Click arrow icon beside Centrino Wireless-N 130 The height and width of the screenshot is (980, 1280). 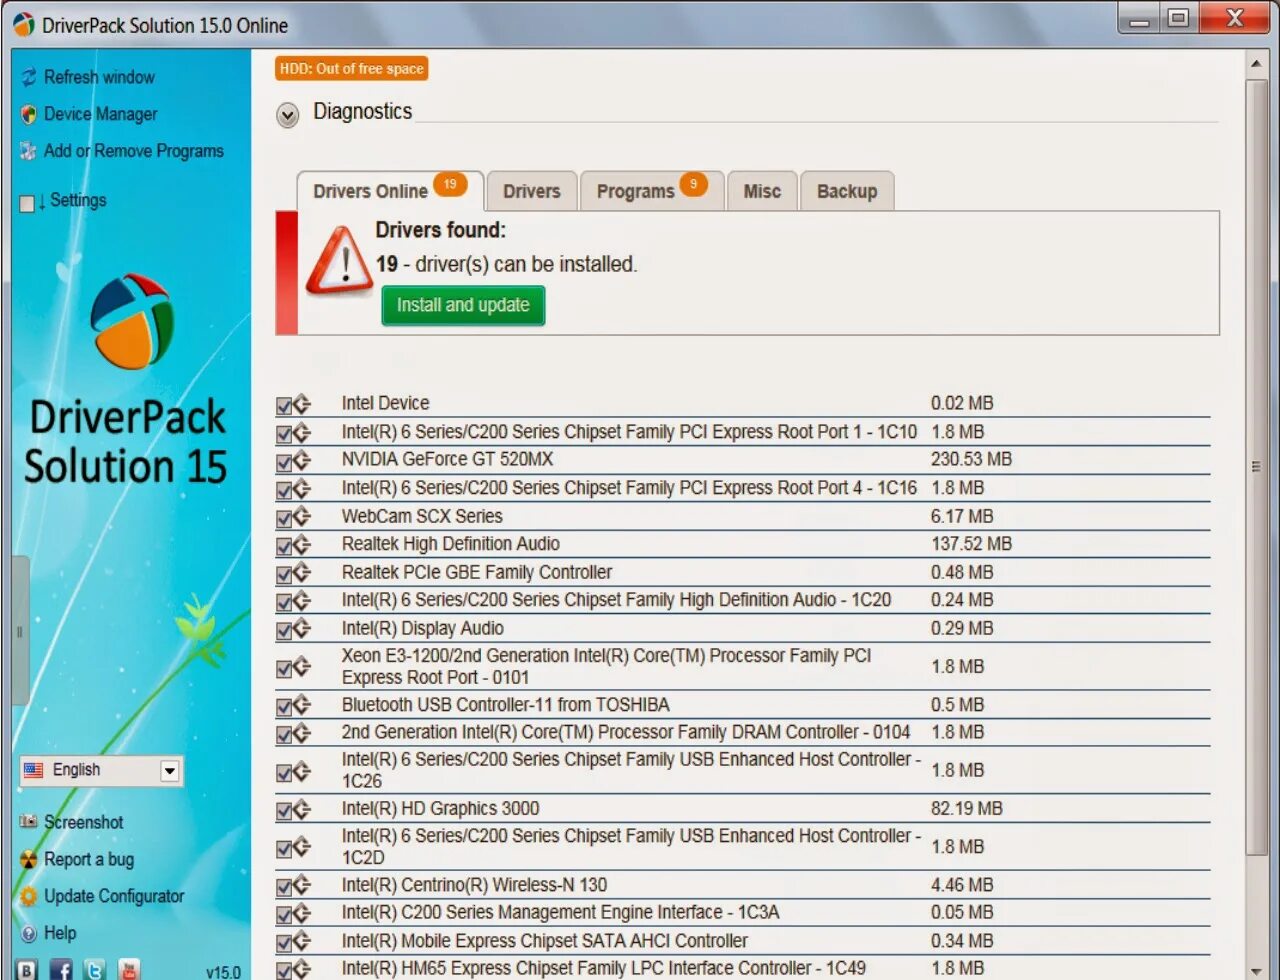302,885
